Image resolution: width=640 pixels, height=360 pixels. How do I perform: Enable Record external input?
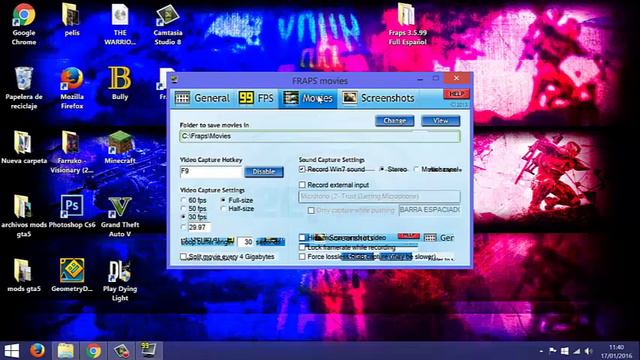[x=302, y=185]
